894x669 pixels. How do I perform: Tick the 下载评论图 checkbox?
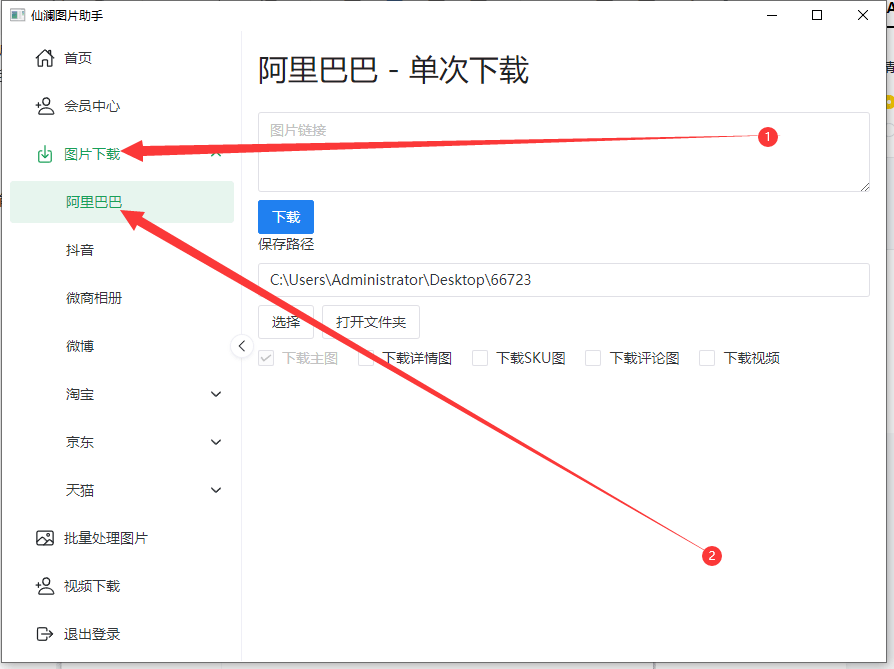pos(593,358)
